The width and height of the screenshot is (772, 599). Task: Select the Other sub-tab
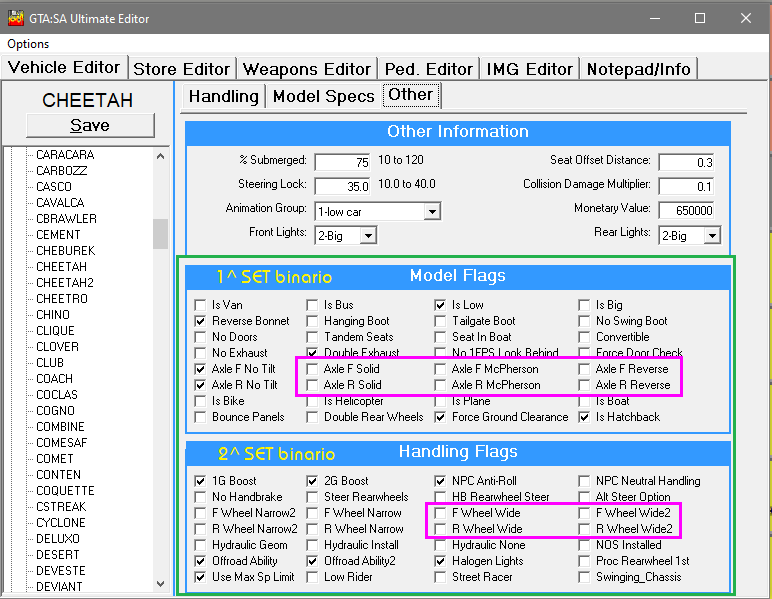click(411, 95)
